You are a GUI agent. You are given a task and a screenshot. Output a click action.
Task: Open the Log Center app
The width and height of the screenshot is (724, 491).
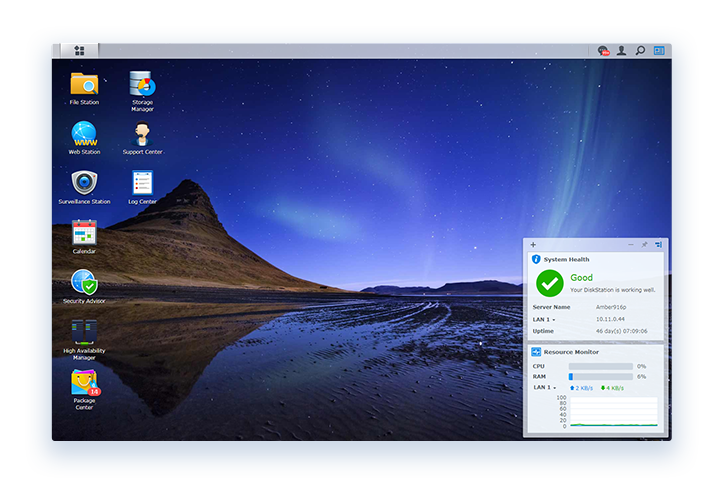(142, 183)
